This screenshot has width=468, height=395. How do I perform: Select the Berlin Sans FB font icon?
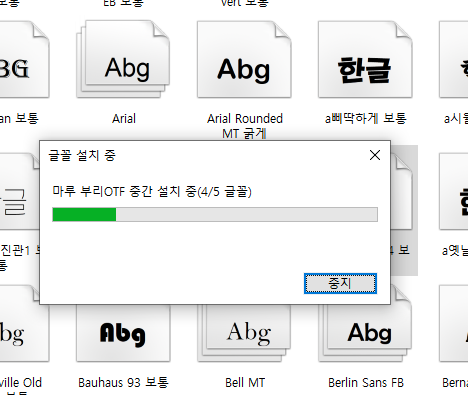(365, 333)
